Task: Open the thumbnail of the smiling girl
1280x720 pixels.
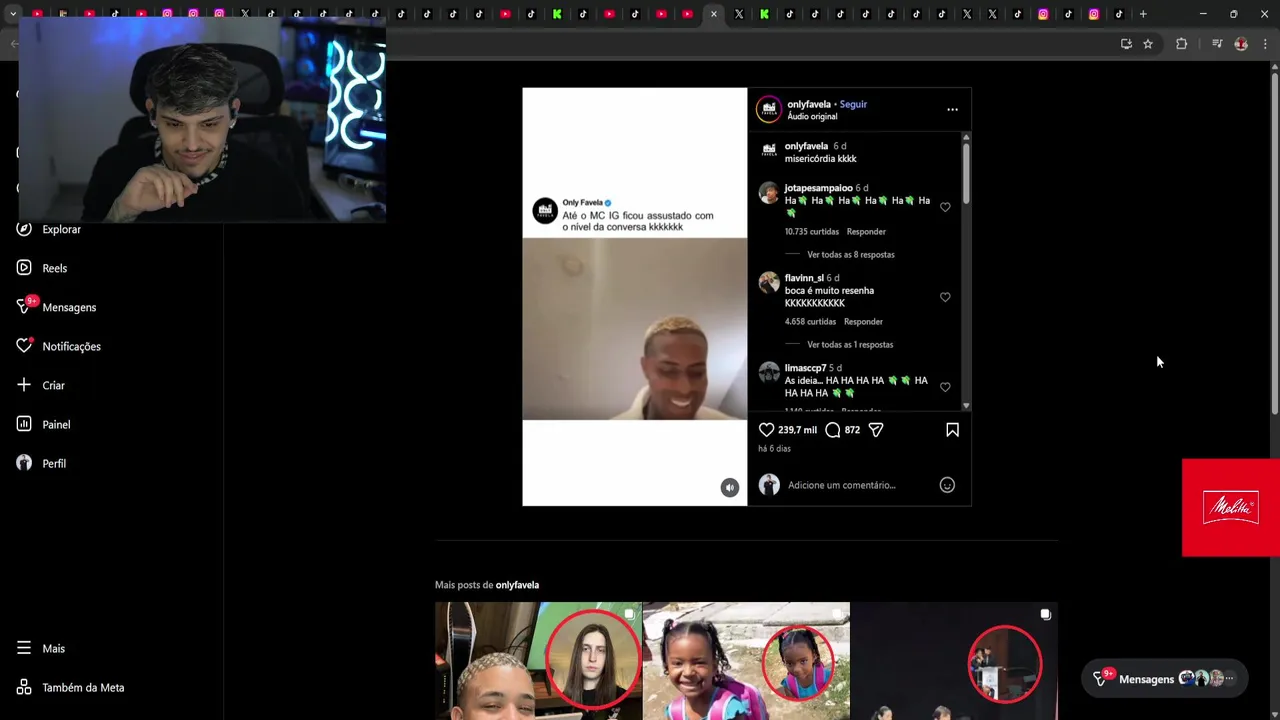Action: [746, 661]
